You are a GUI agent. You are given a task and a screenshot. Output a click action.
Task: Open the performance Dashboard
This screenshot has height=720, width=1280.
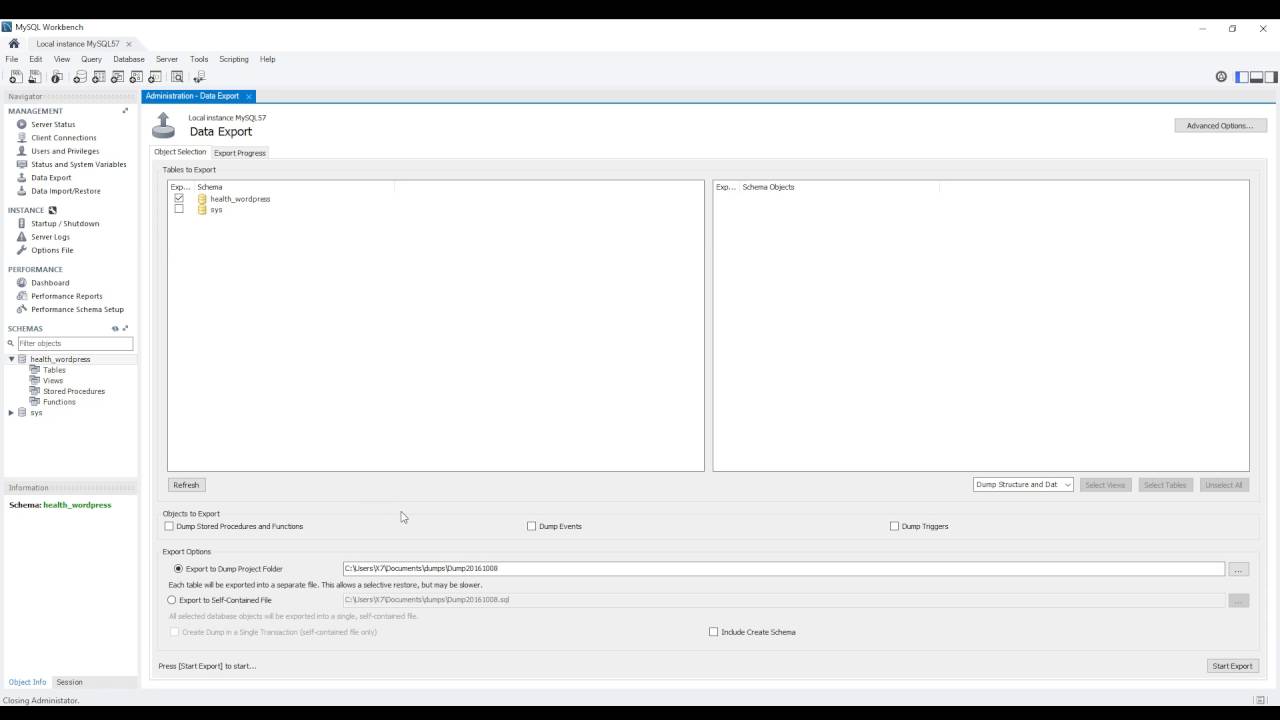coord(50,283)
